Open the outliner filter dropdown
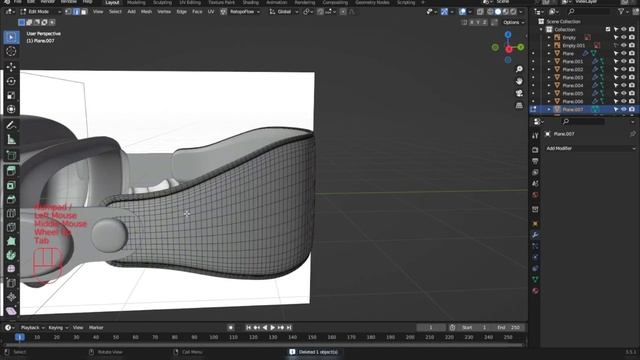This screenshot has height=360, width=640. (x=623, y=12)
